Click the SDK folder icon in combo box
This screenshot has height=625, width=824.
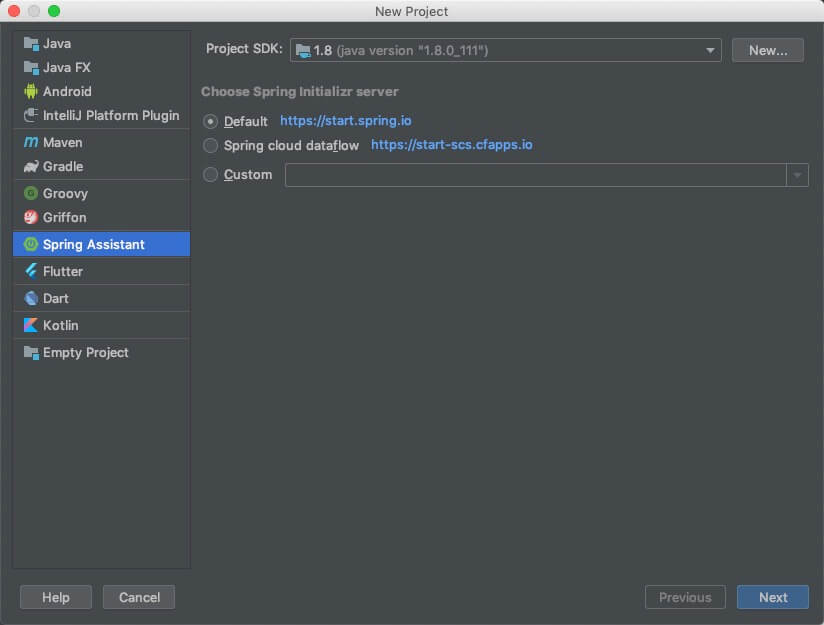click(x=303, y=50)
